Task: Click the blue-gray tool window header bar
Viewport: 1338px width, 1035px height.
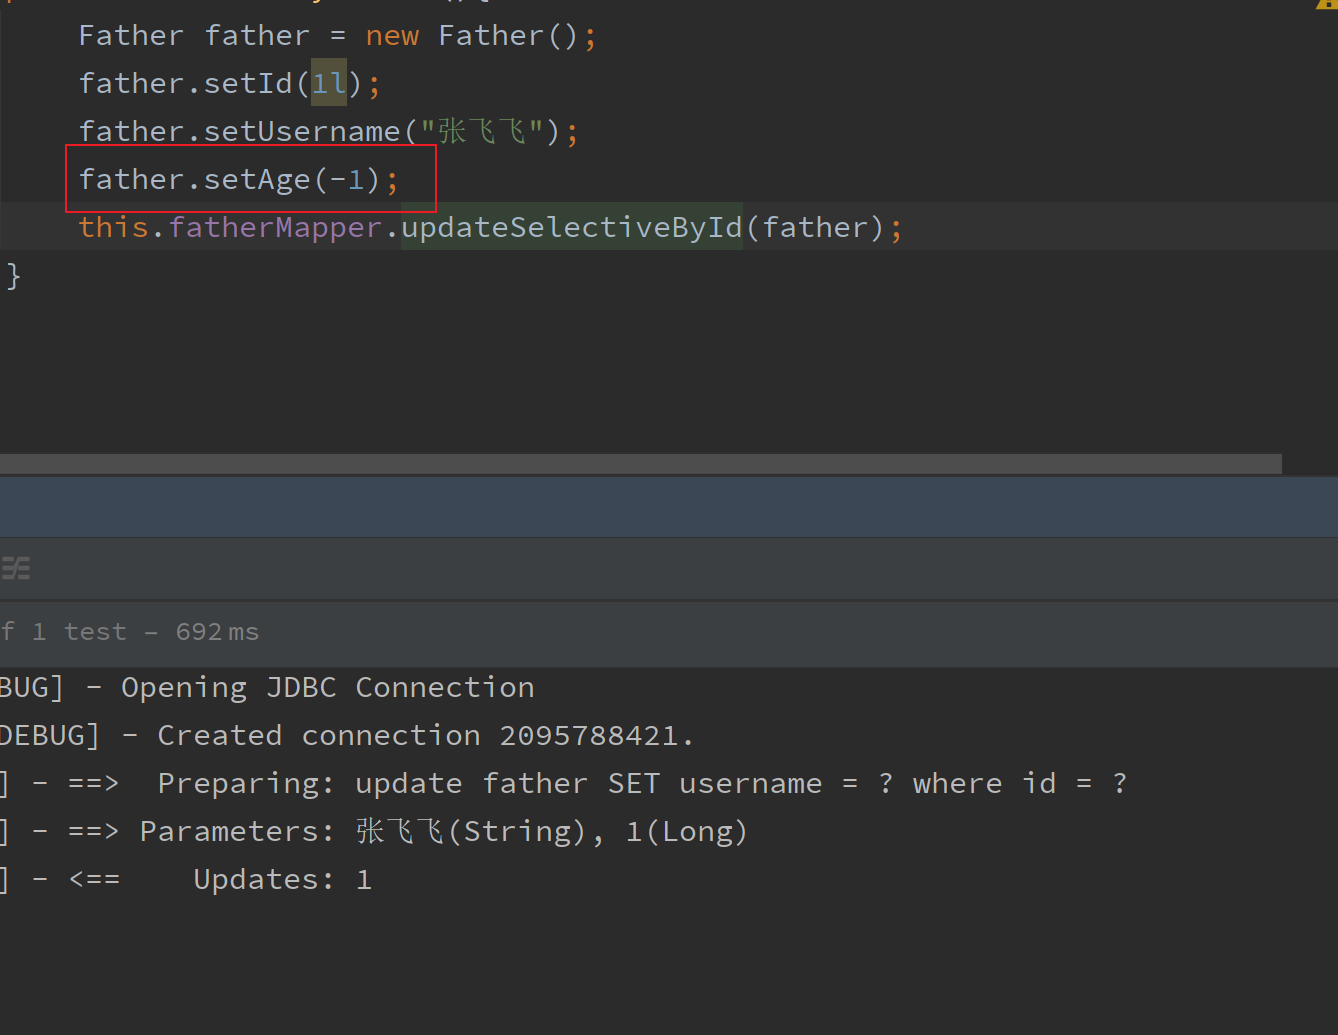Action: click(x=669, y=508)
